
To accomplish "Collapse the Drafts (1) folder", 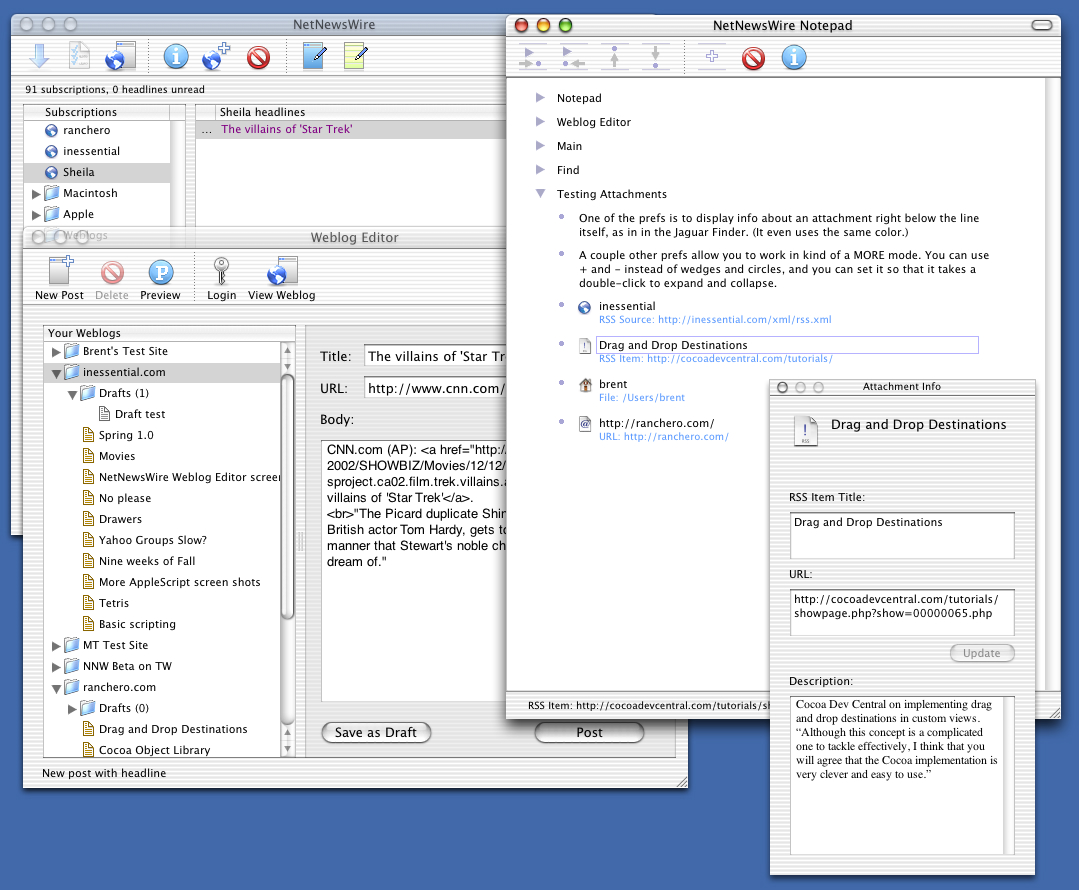I will (72, 394).
